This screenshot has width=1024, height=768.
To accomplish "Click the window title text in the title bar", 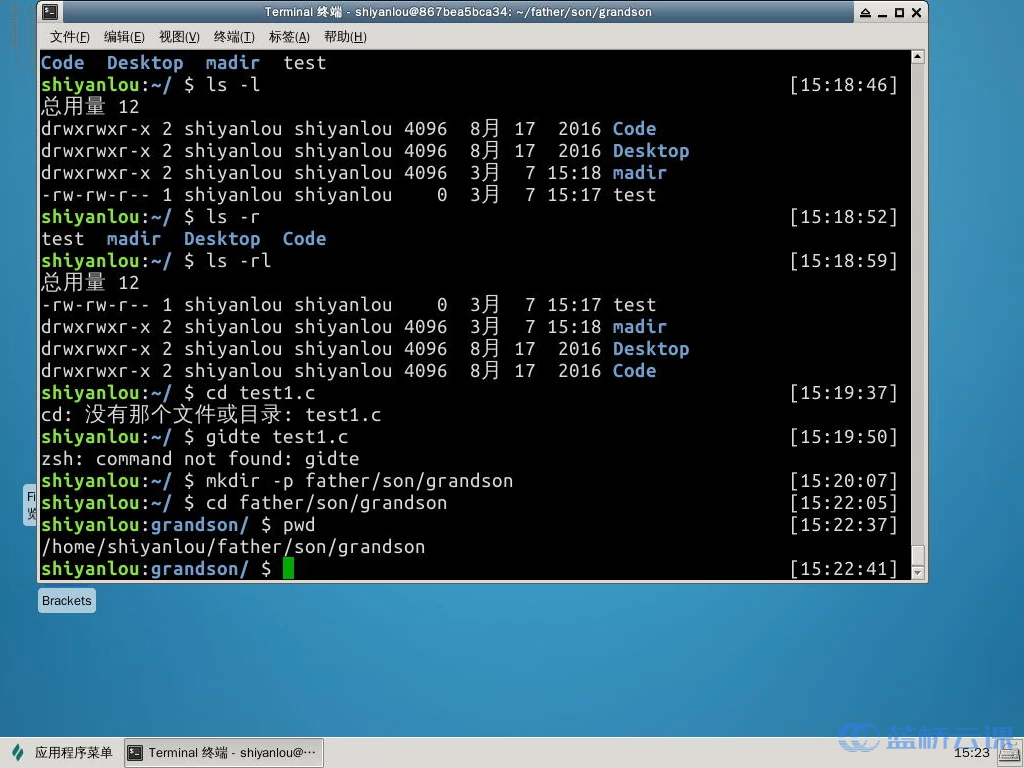I will pyautogui.click(x=458, y=12).
